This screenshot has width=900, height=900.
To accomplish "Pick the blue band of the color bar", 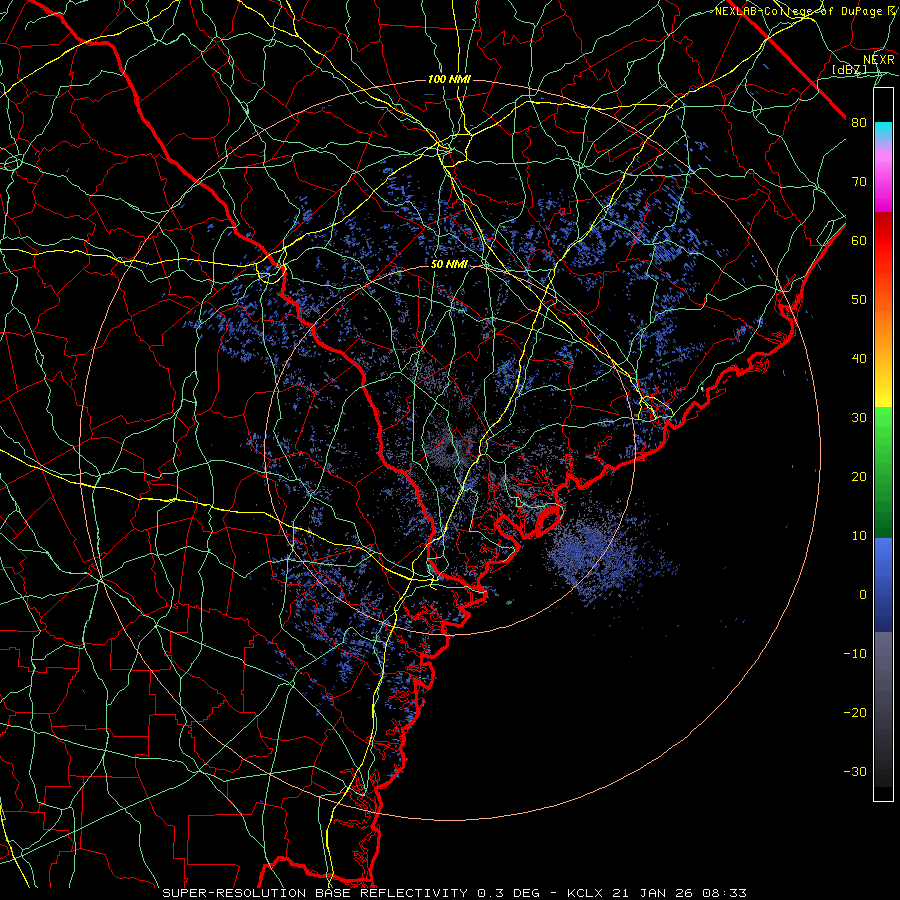I will pos(883,585).
